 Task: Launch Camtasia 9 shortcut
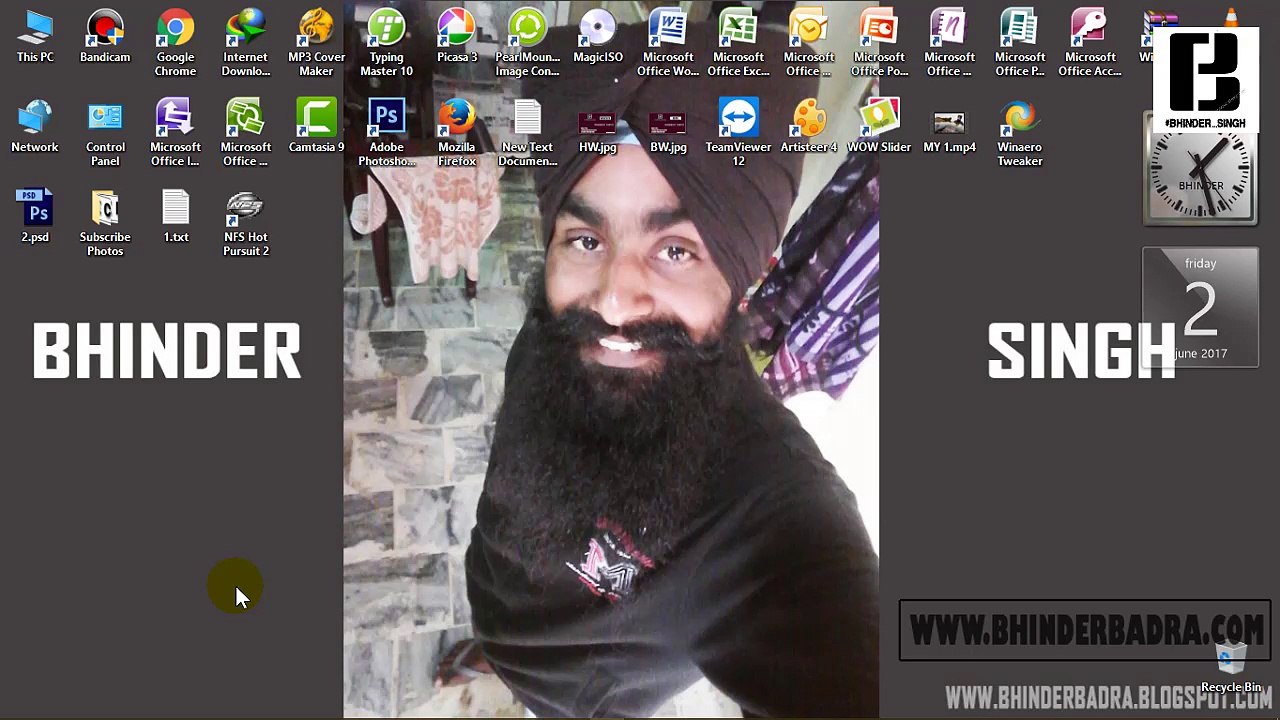click(316, 127)
